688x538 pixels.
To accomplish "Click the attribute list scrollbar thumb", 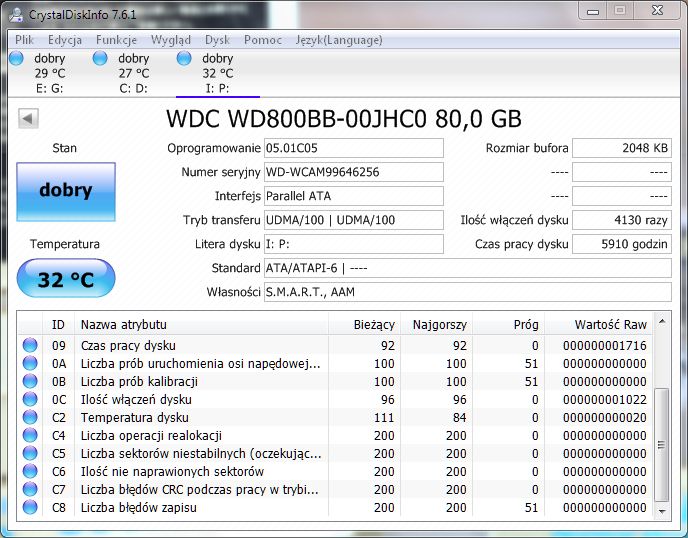I will tap(662, 445).
